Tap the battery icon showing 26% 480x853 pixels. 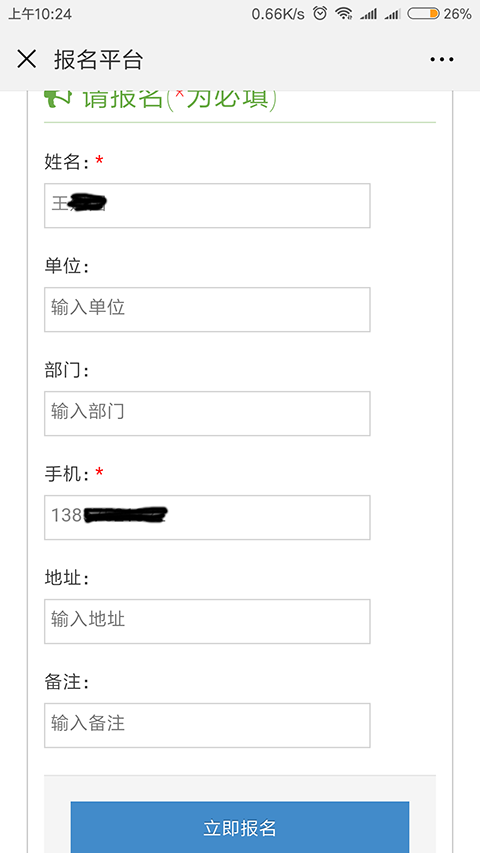423,14
